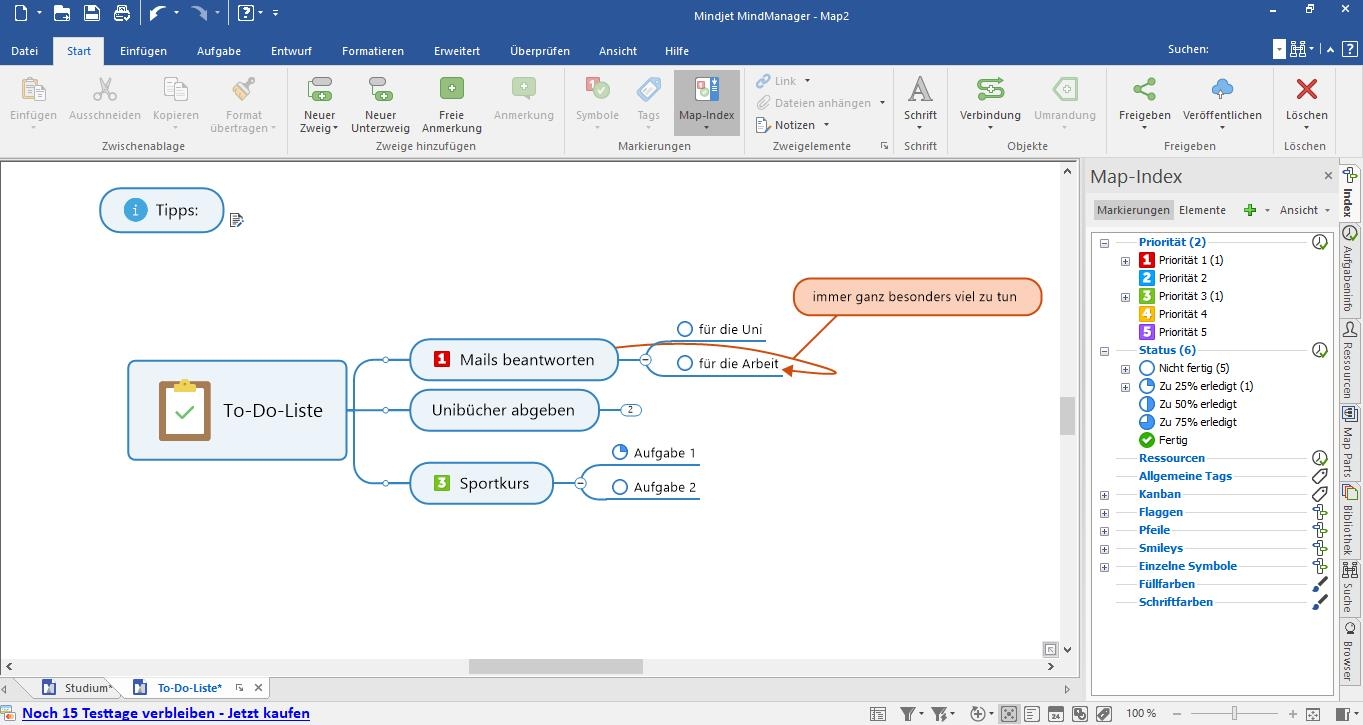The width and height of the screenshot is (1363, 725).
Task: Open the Schrift font icon
Action: (920, 90)
